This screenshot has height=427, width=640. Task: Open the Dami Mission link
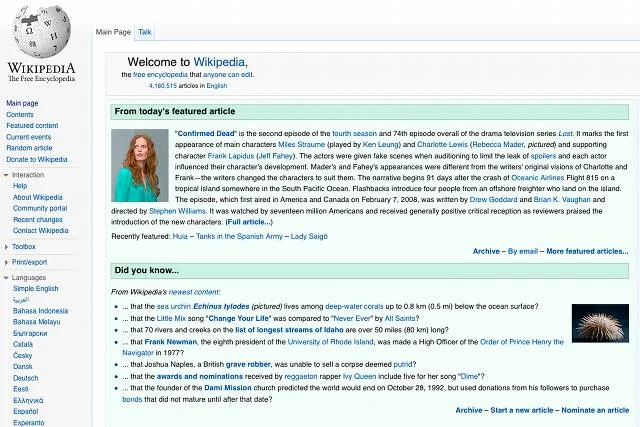228,388
